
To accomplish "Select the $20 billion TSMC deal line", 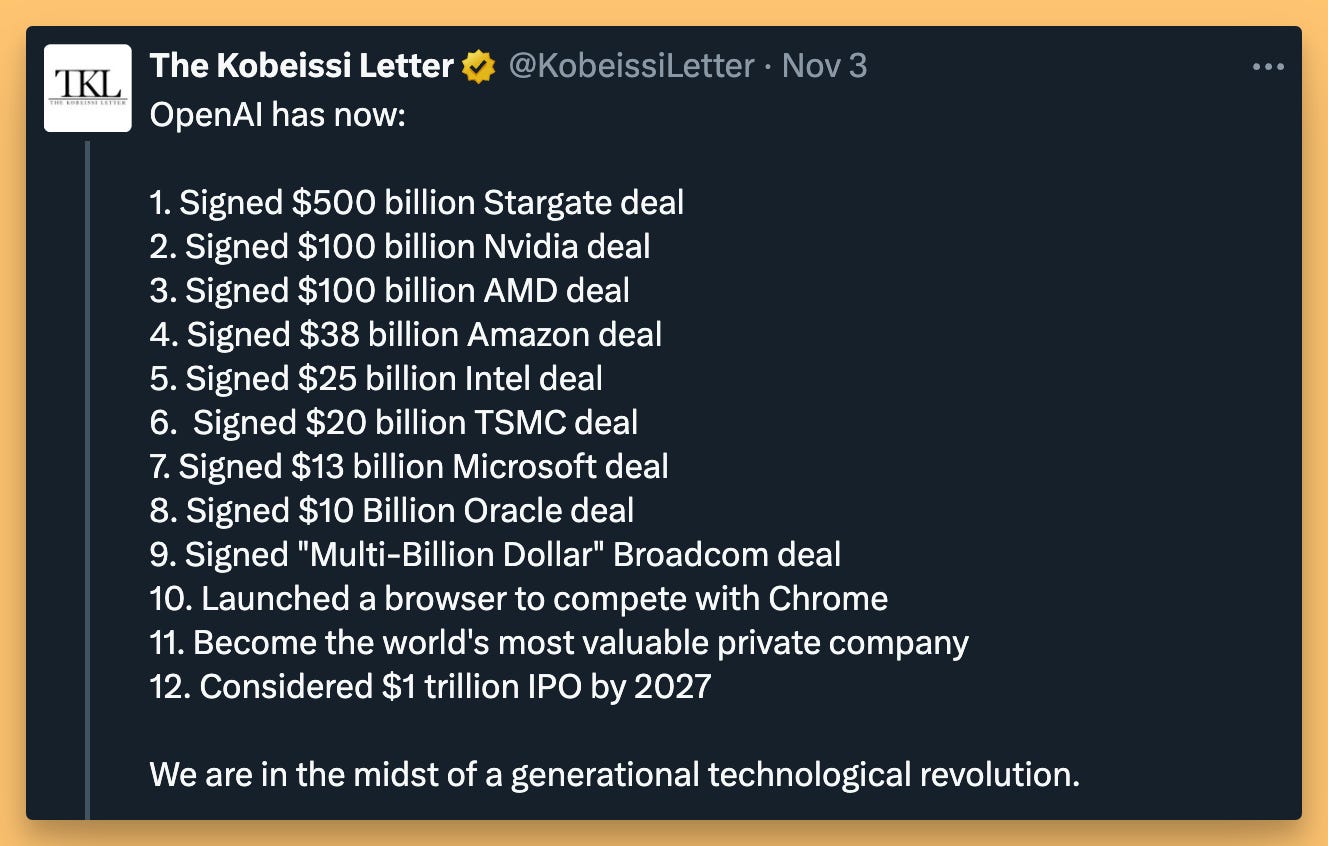I will pyautogui.click(x=394, y=423).
